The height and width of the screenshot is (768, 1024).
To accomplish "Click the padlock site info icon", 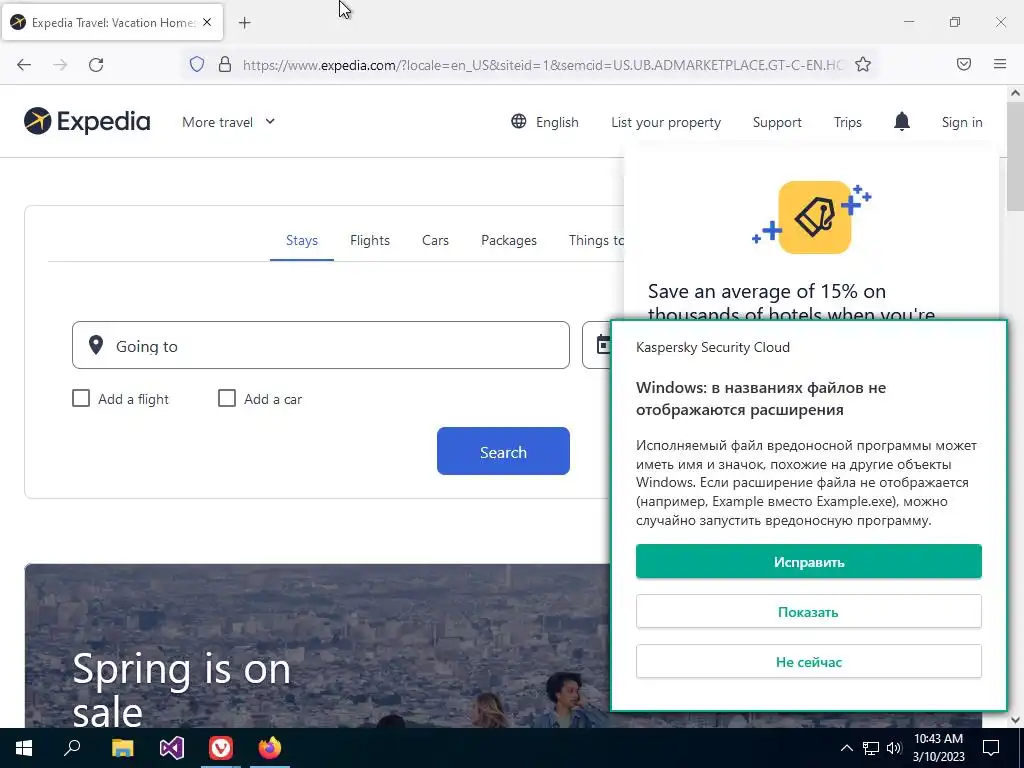I will tap(225, 64).
